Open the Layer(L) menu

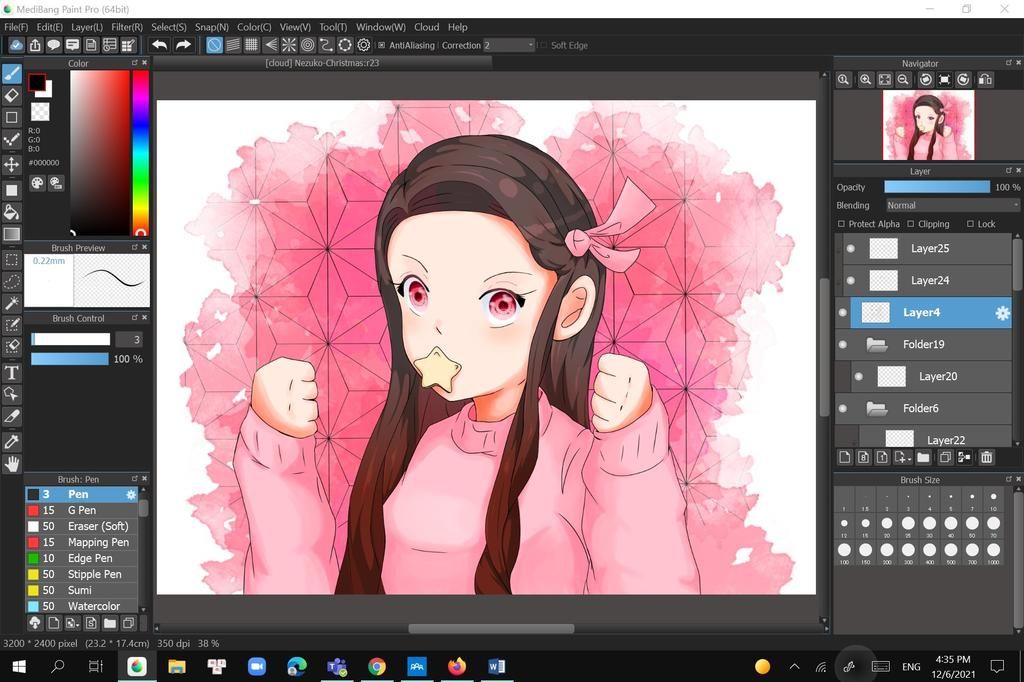click(x=87, y=27)
